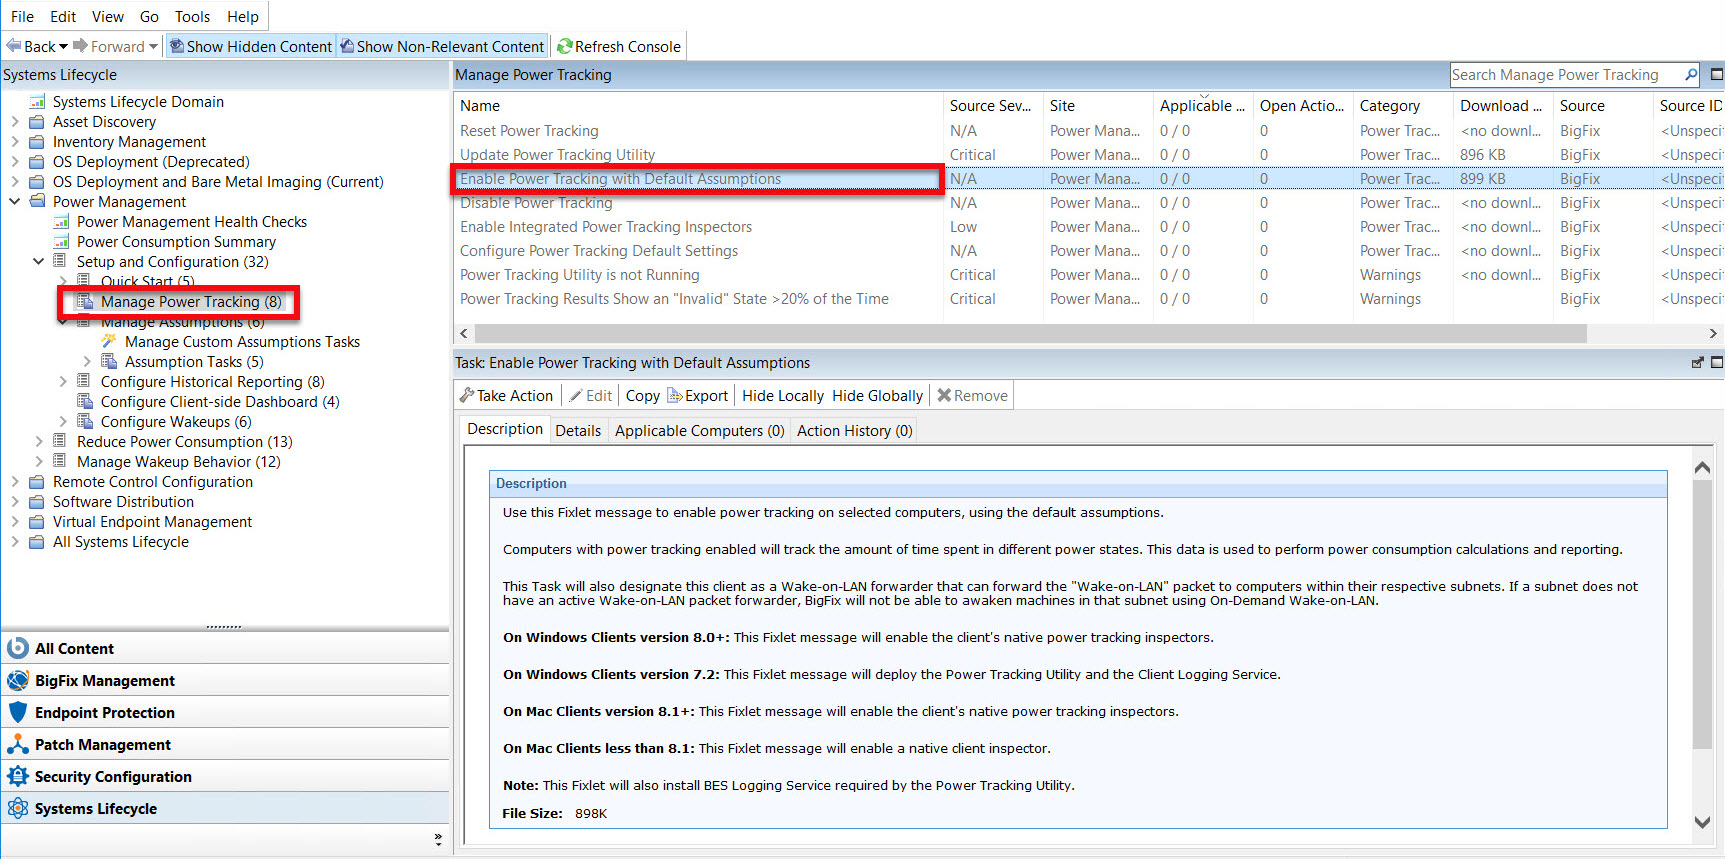Image resolution: width=1725 pixels, height=859 pixels.
Task: Click the Copy button in task toolbar
Action: pos(642,396)
